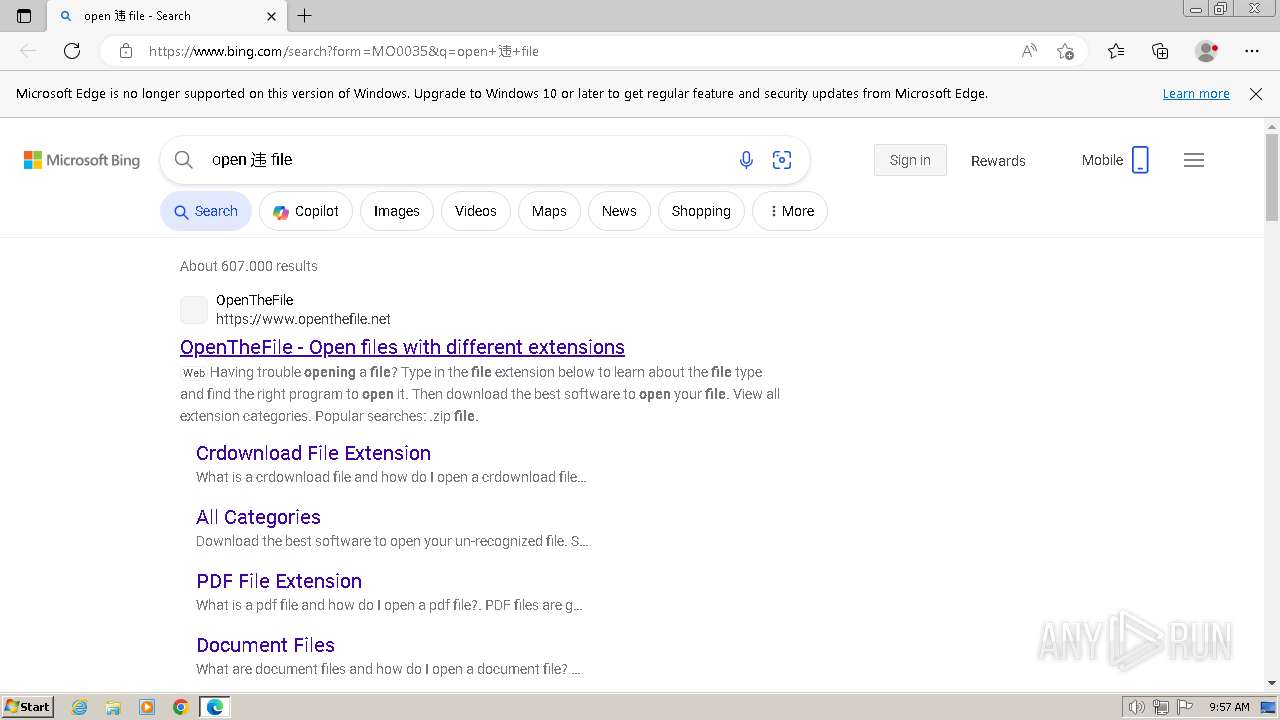Close the 'open 违 file - Search' tab
The image size is (1280, 720).
(x=271, y=16)
